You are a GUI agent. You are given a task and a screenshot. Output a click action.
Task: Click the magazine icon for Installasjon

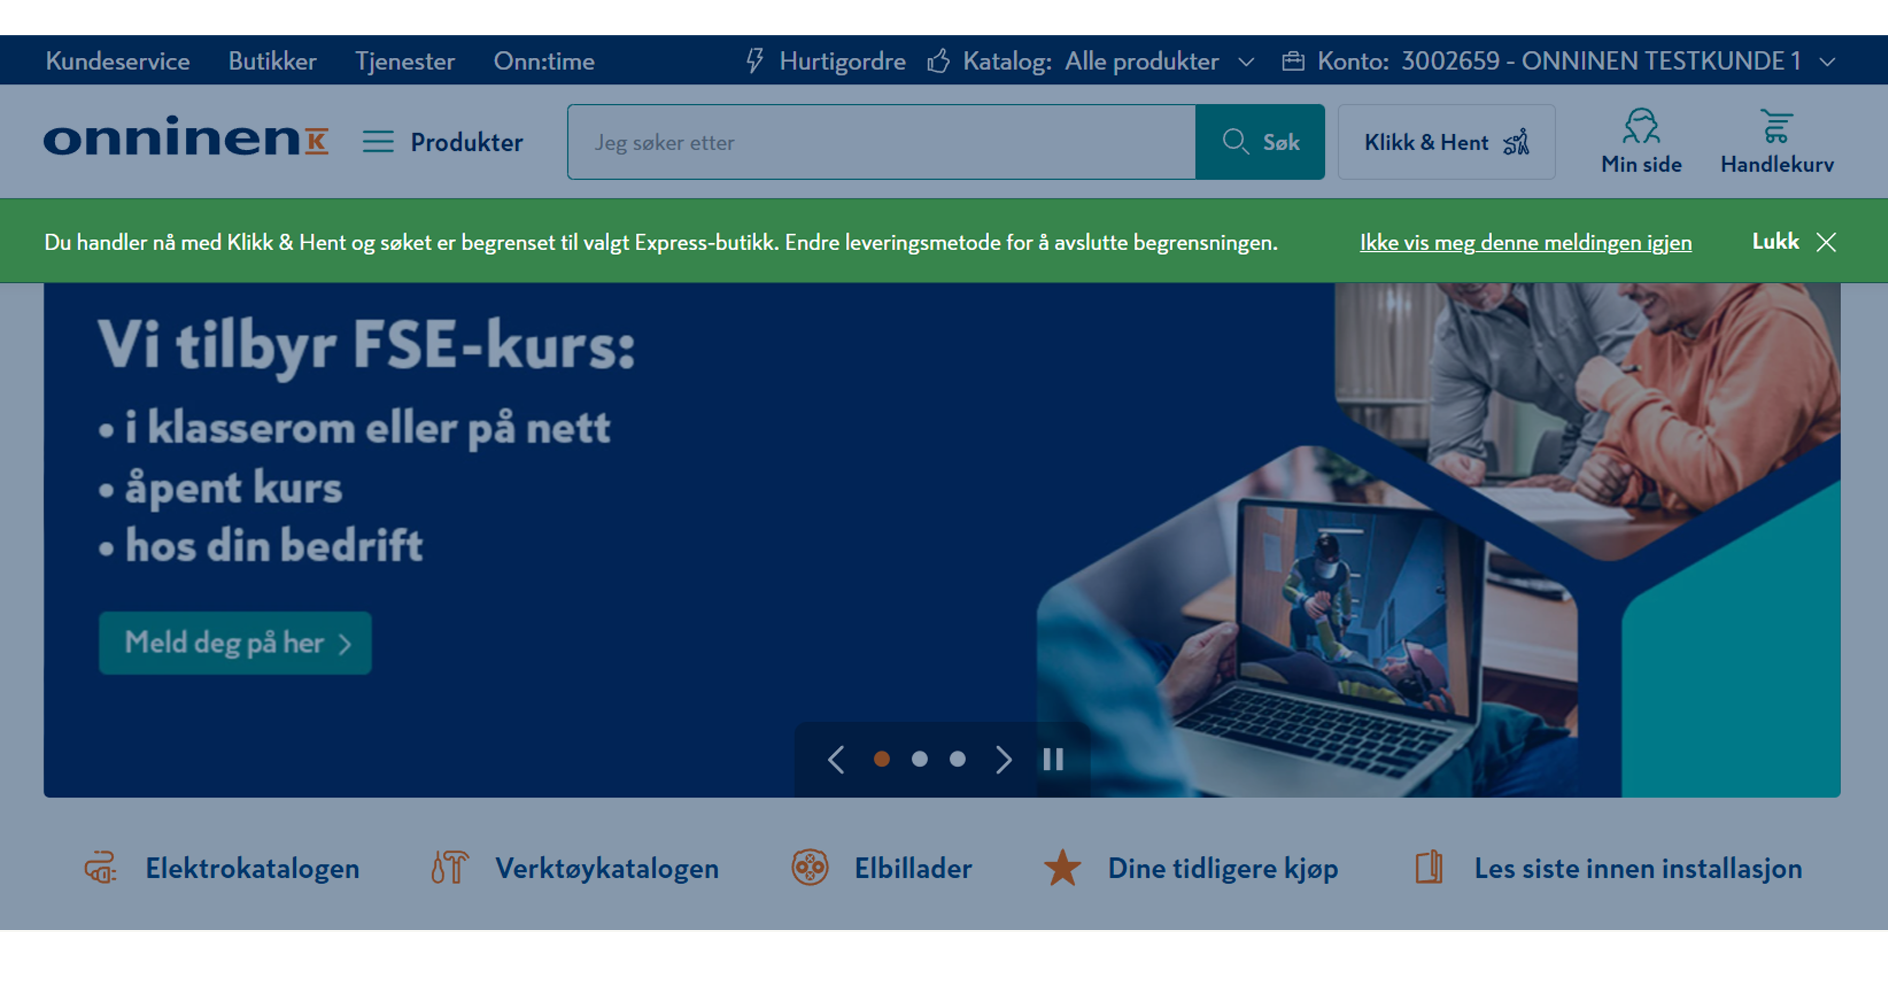1429,867
